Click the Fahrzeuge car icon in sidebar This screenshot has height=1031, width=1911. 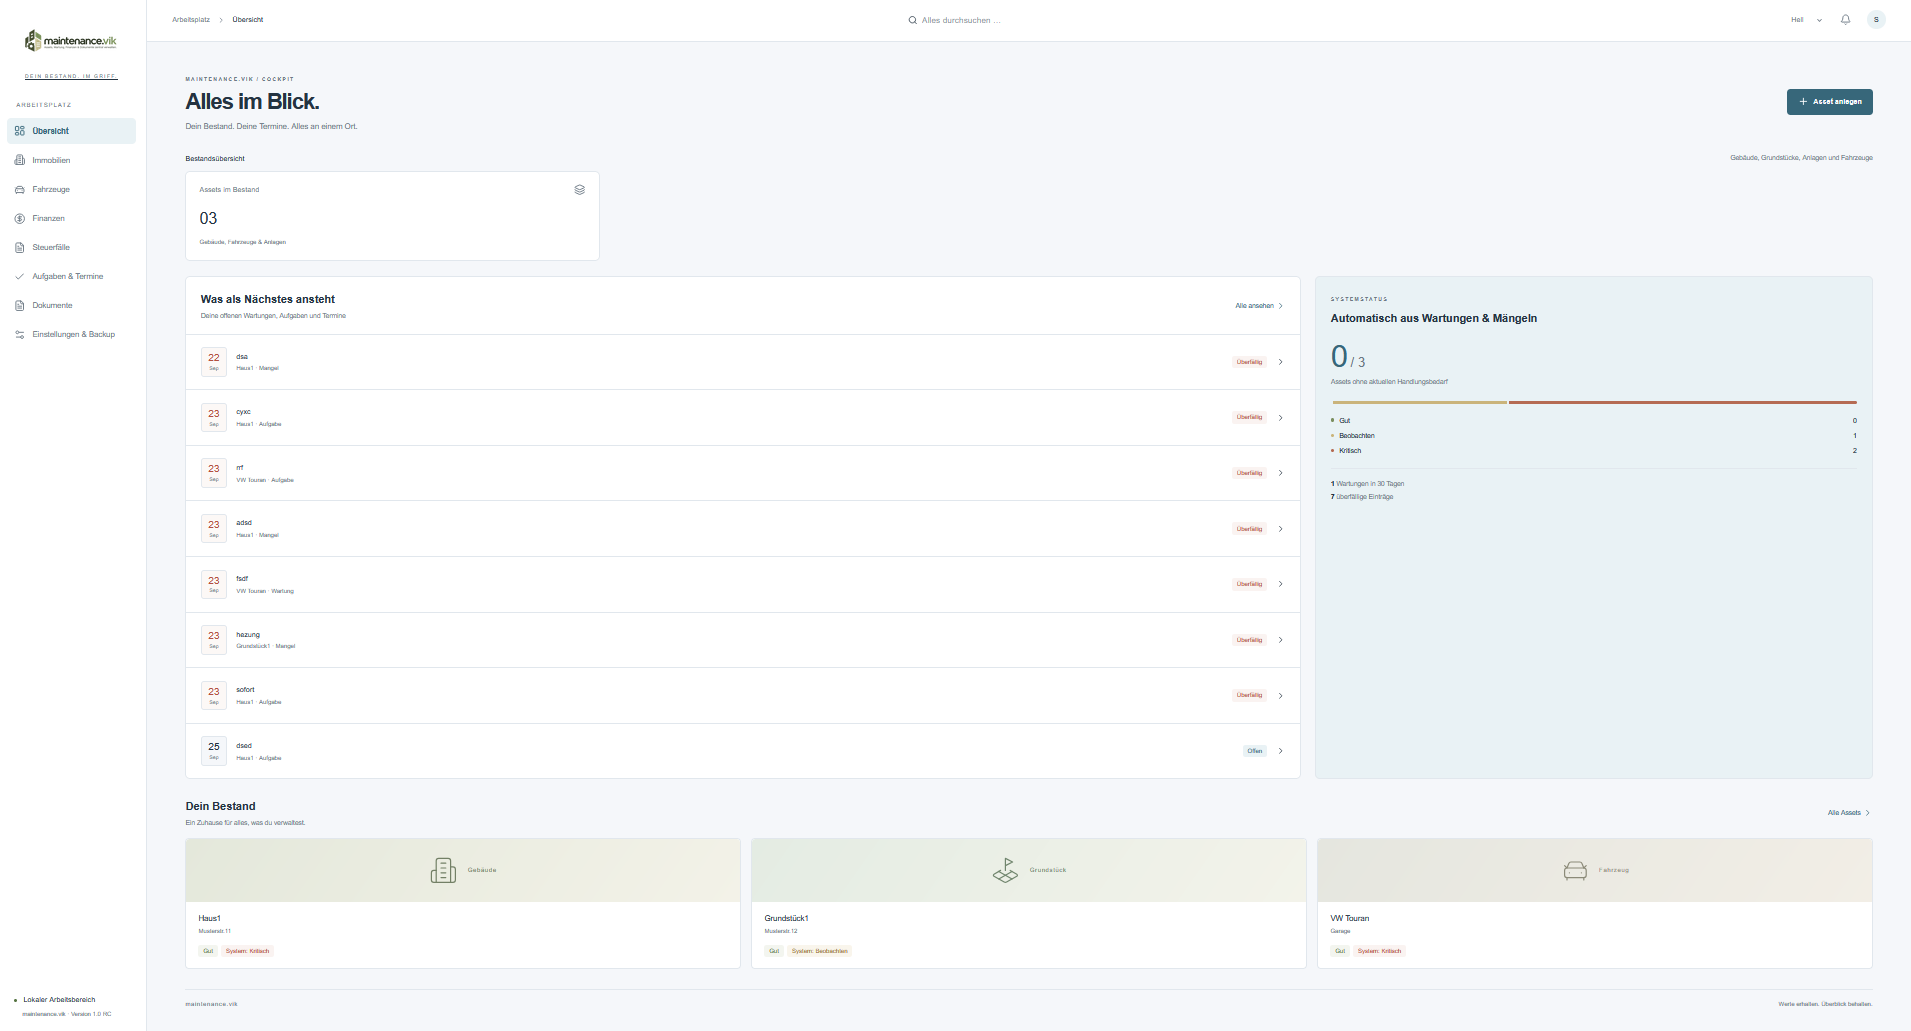(20, 189)
